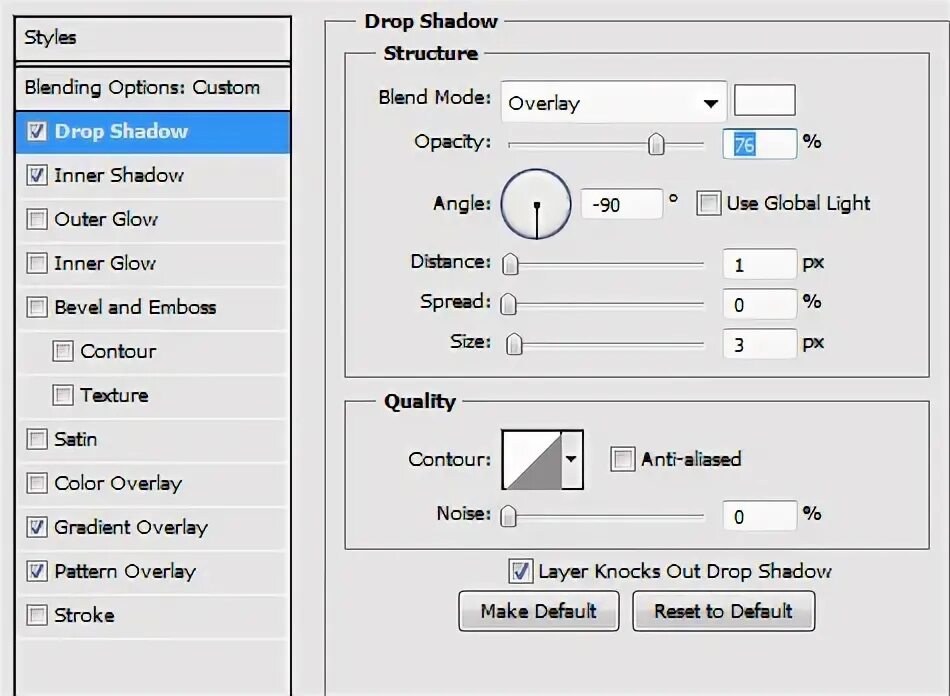The height and width of the screenshot is (696, 950).
Task: Uncheck the Inner Shadow checkbox
Action: point(36,175)
